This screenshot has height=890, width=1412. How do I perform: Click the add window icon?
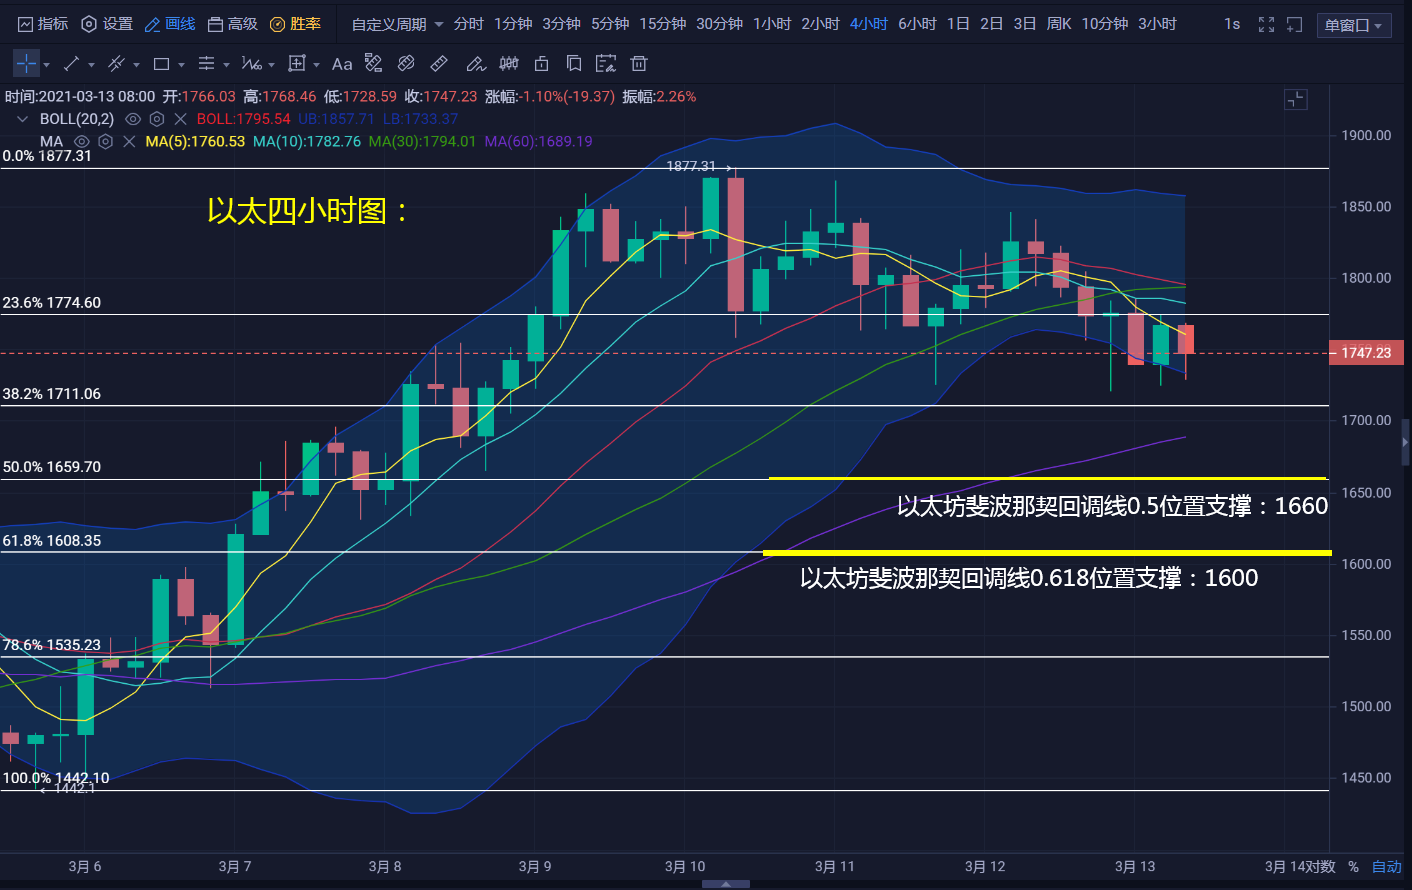coord(1294,24)
